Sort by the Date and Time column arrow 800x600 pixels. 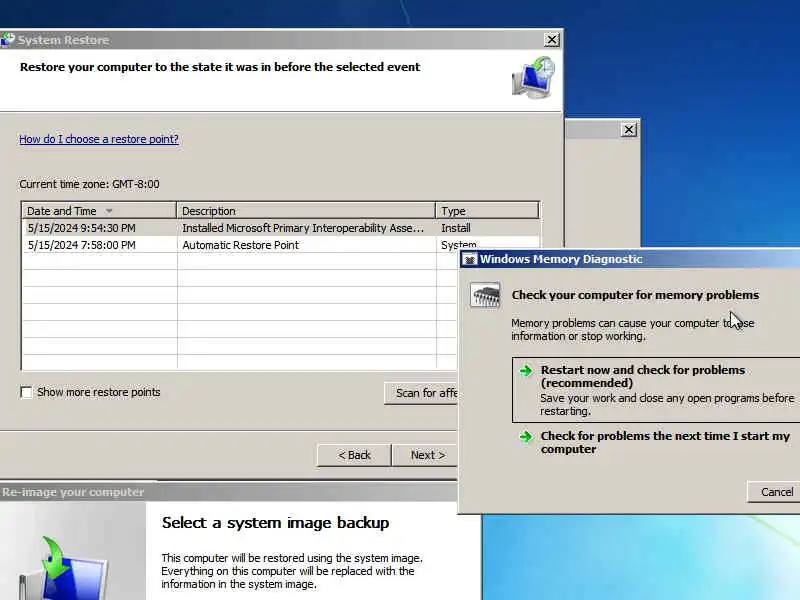click(109, 211)
